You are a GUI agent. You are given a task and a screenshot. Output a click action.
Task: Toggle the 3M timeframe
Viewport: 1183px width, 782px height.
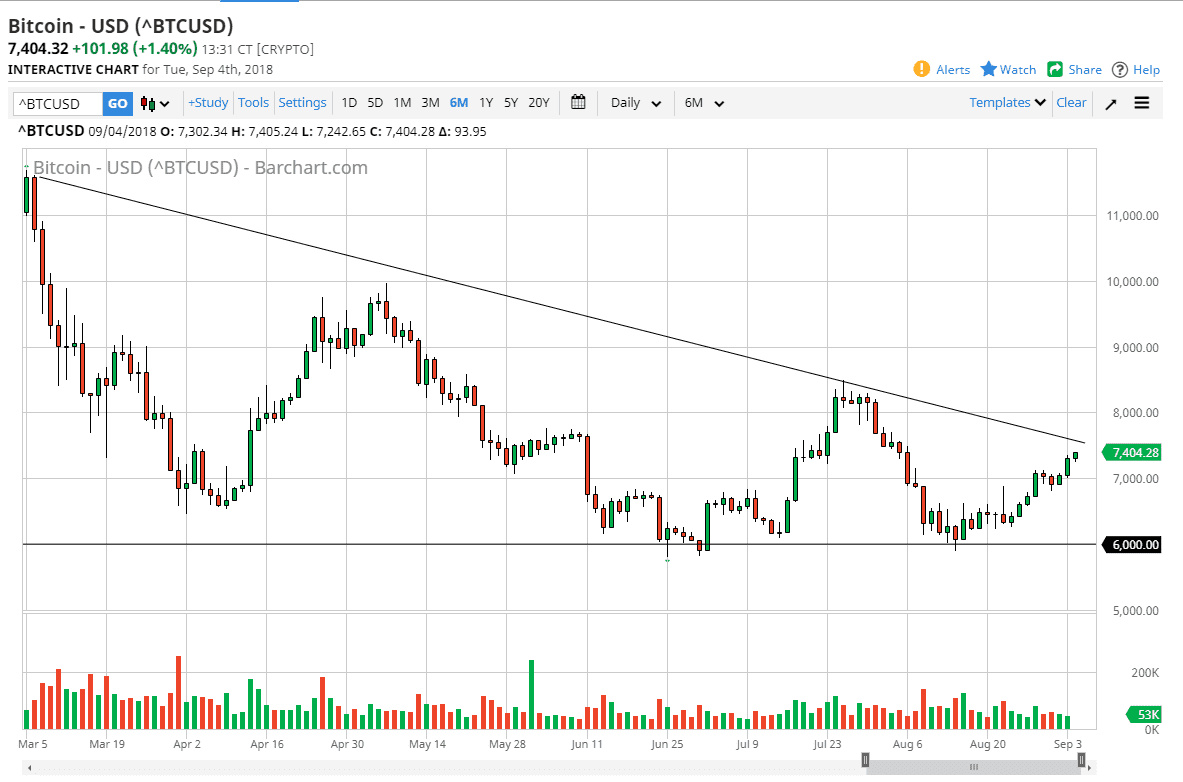click(x=430, y=102)
